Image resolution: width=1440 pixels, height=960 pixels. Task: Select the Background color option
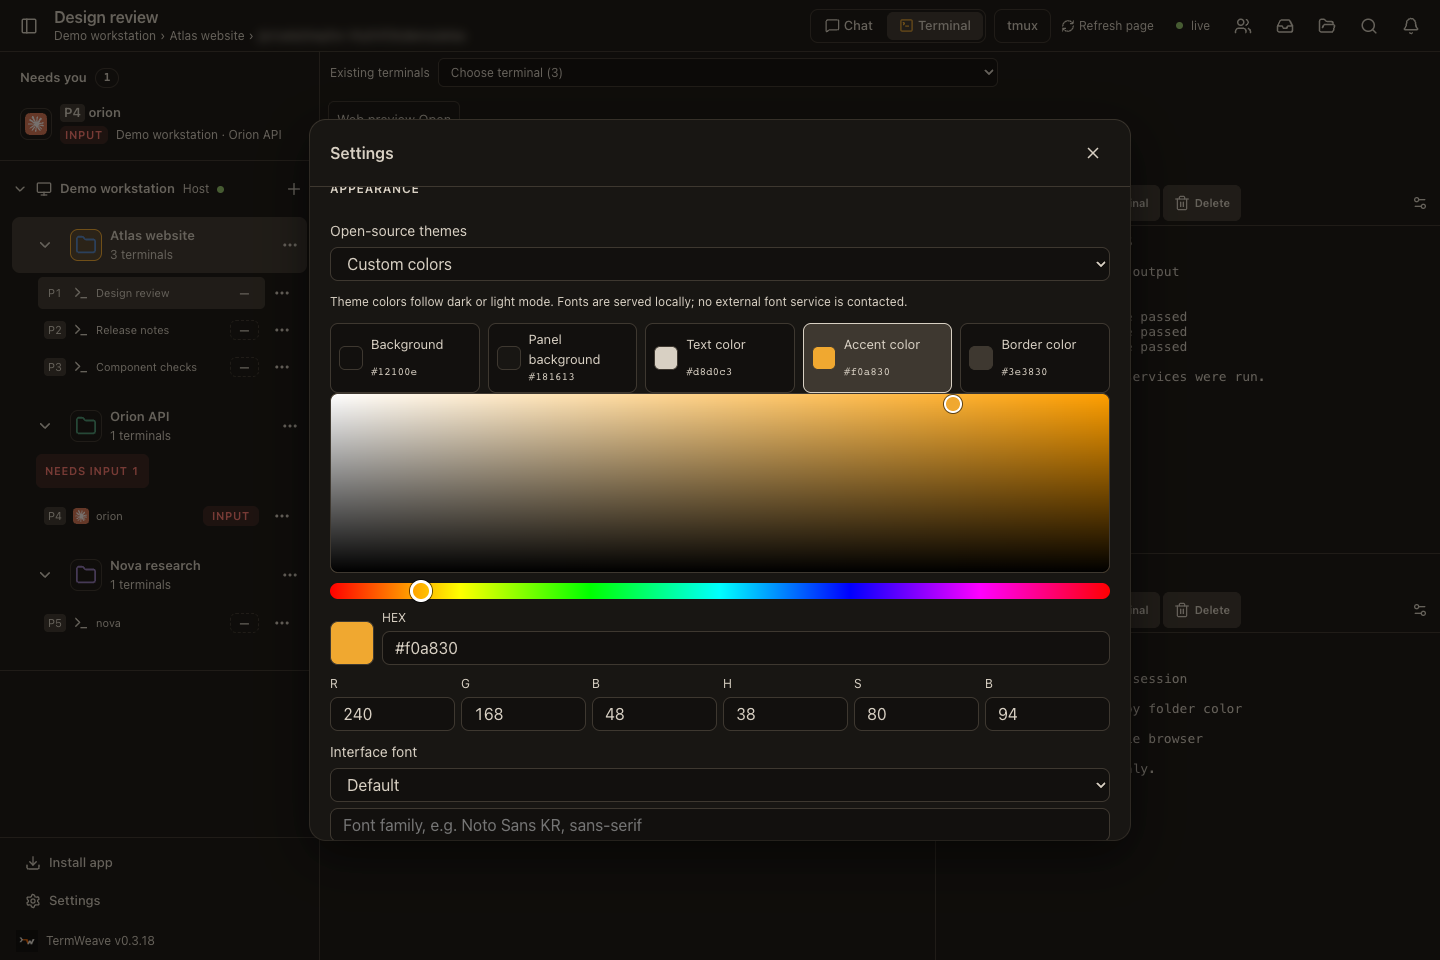[x=405, y=358]
